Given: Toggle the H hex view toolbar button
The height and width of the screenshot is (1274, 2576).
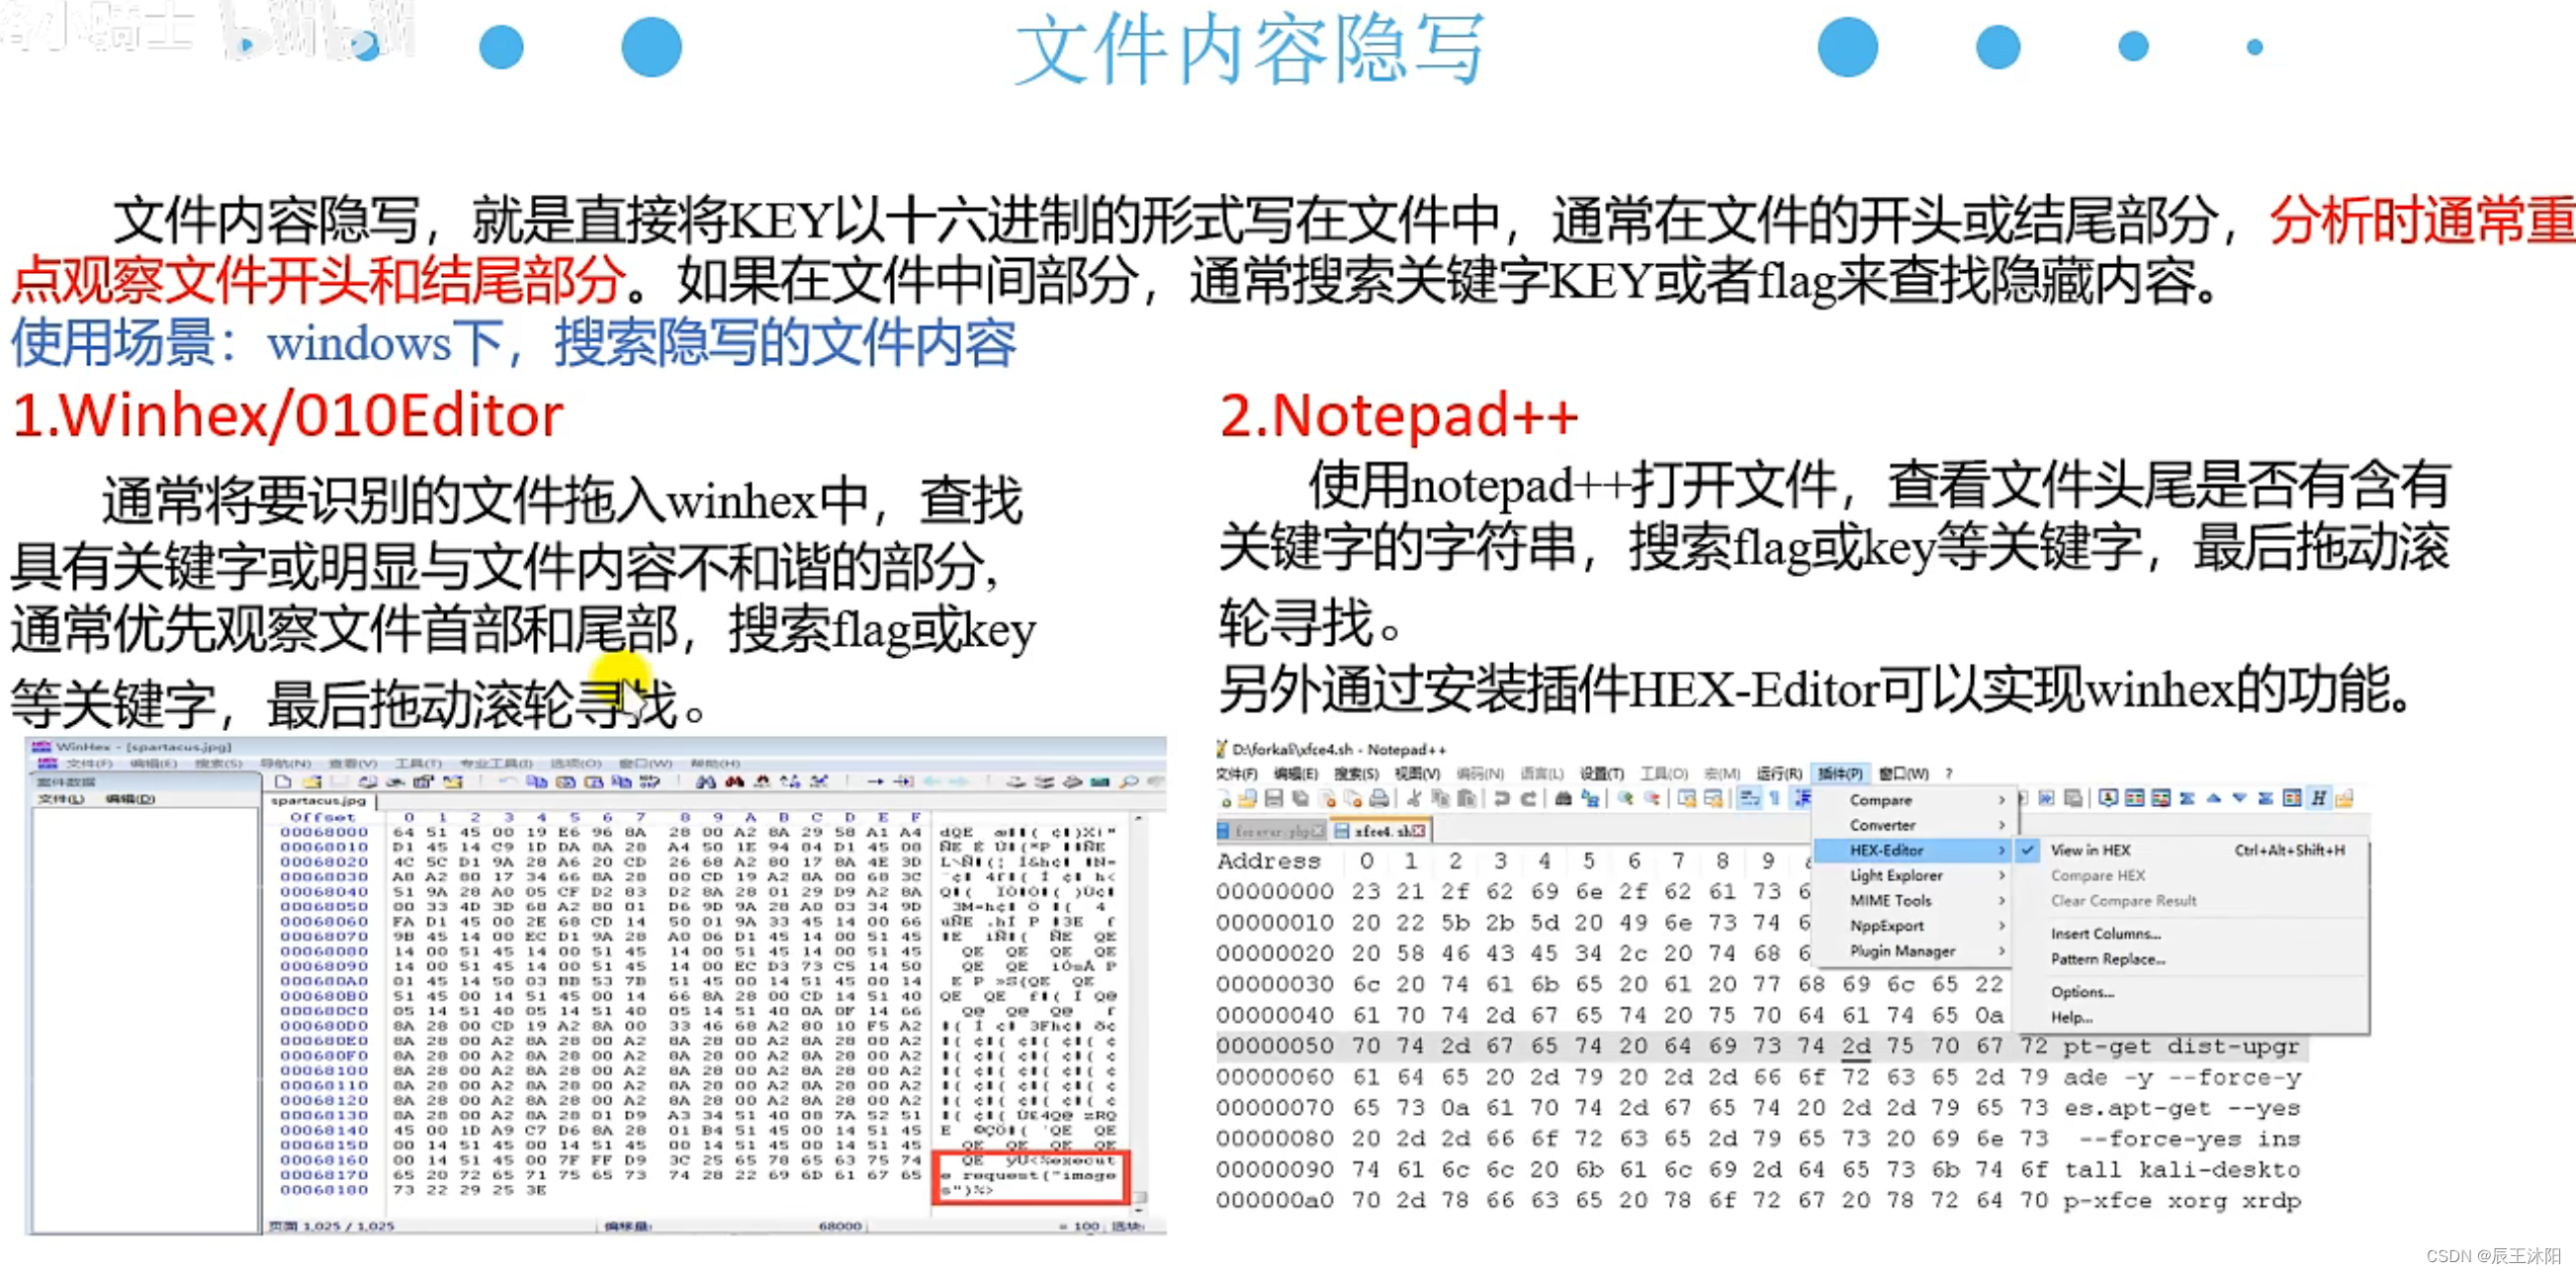Looking at the screenshot, I should [x=2318, y=799].
